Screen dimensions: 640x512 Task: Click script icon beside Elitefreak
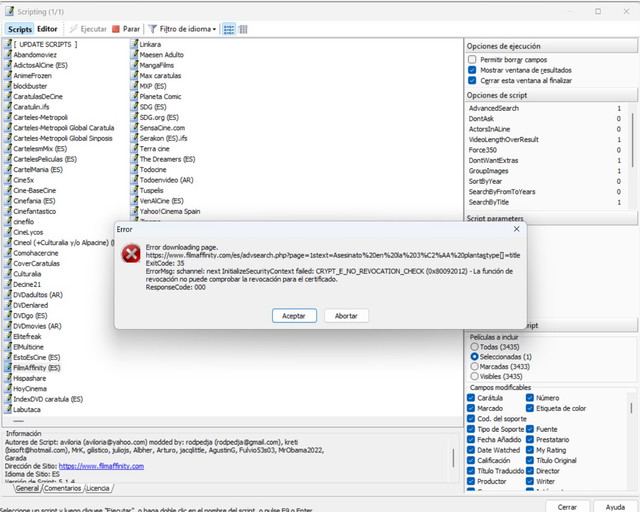pyautogui.click(x=8, y=336)
